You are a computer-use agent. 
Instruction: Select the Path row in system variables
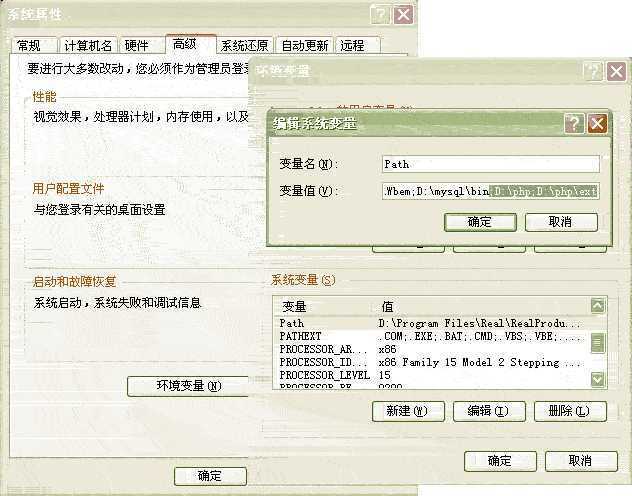click(431, 324)
